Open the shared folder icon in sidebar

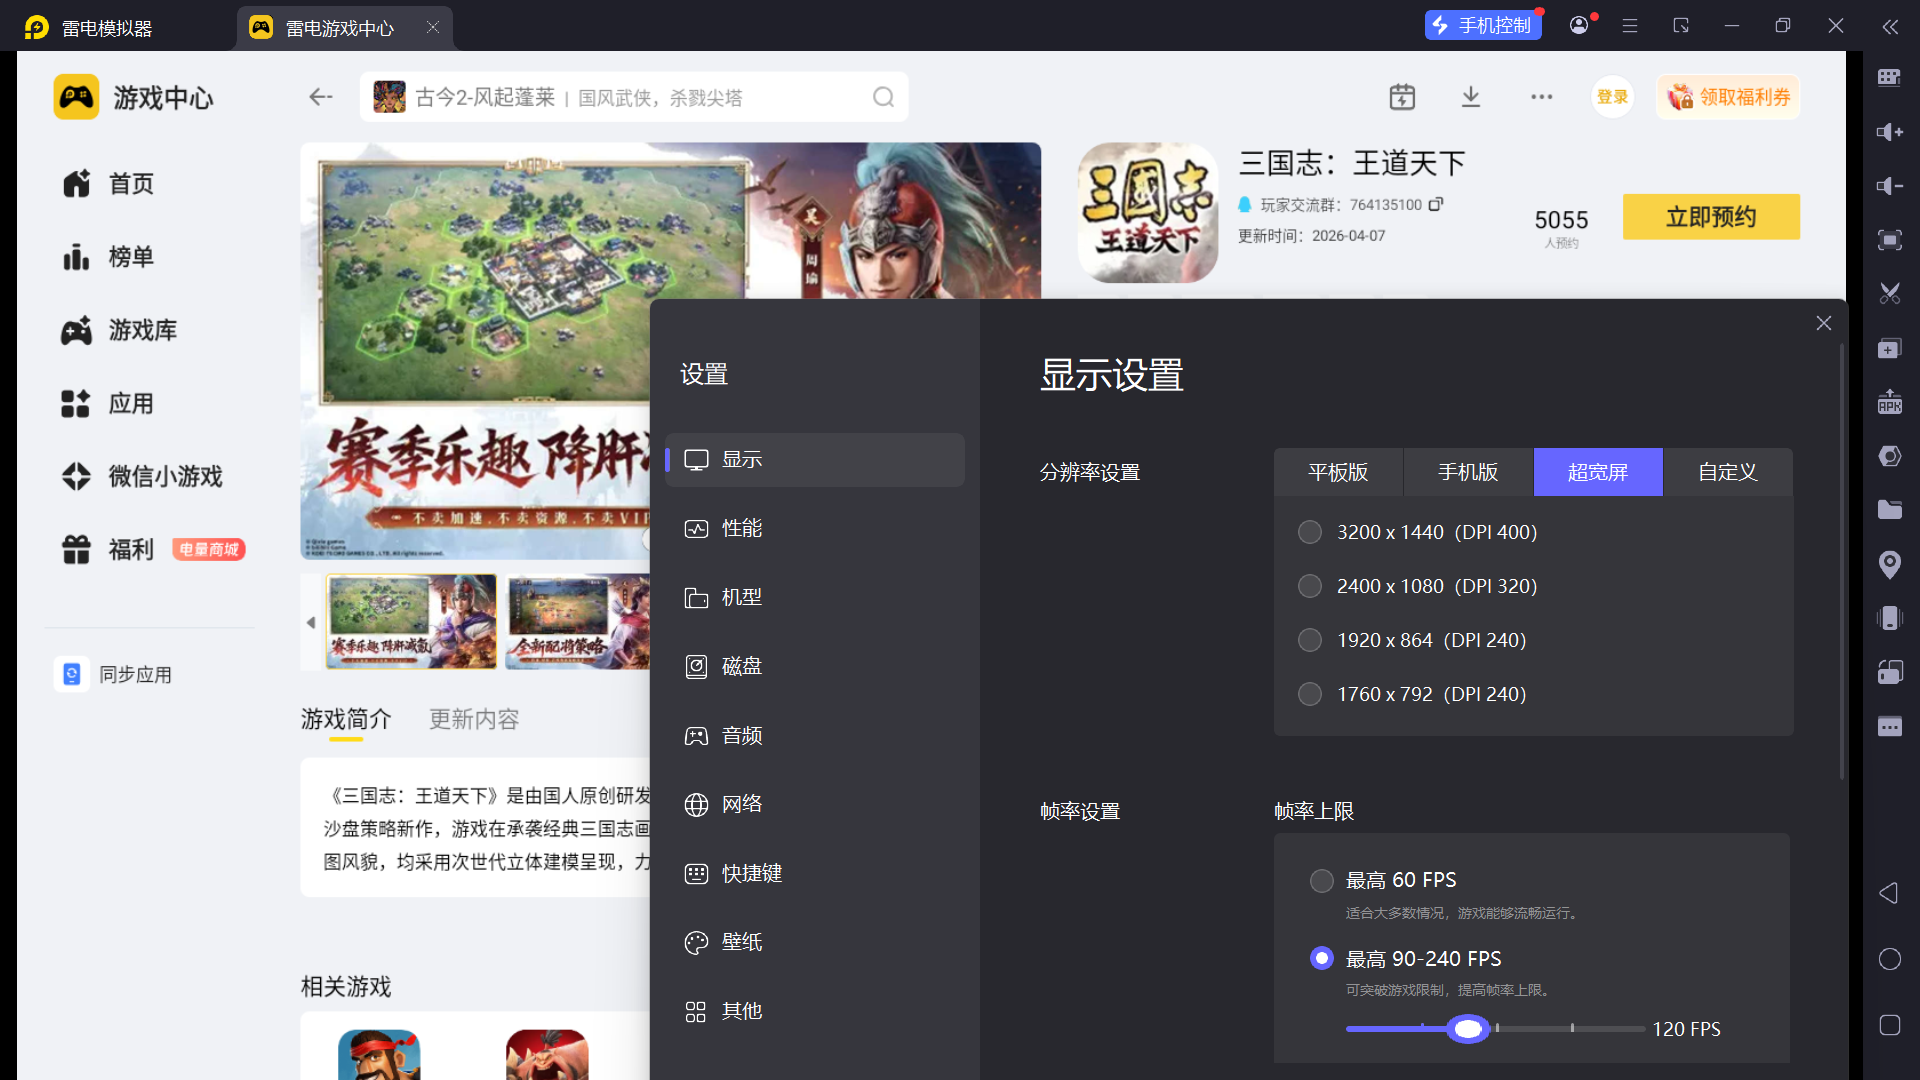pos(1889,510)
